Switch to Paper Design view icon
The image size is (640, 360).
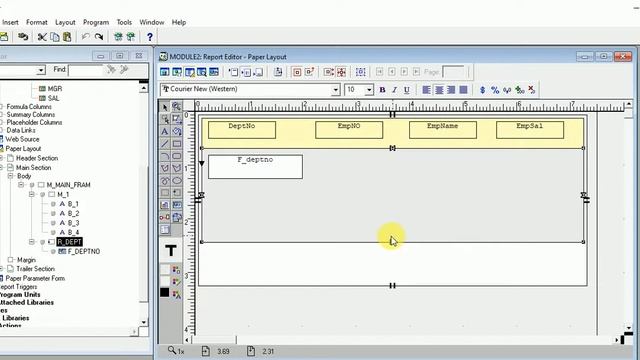pos(202,72)
